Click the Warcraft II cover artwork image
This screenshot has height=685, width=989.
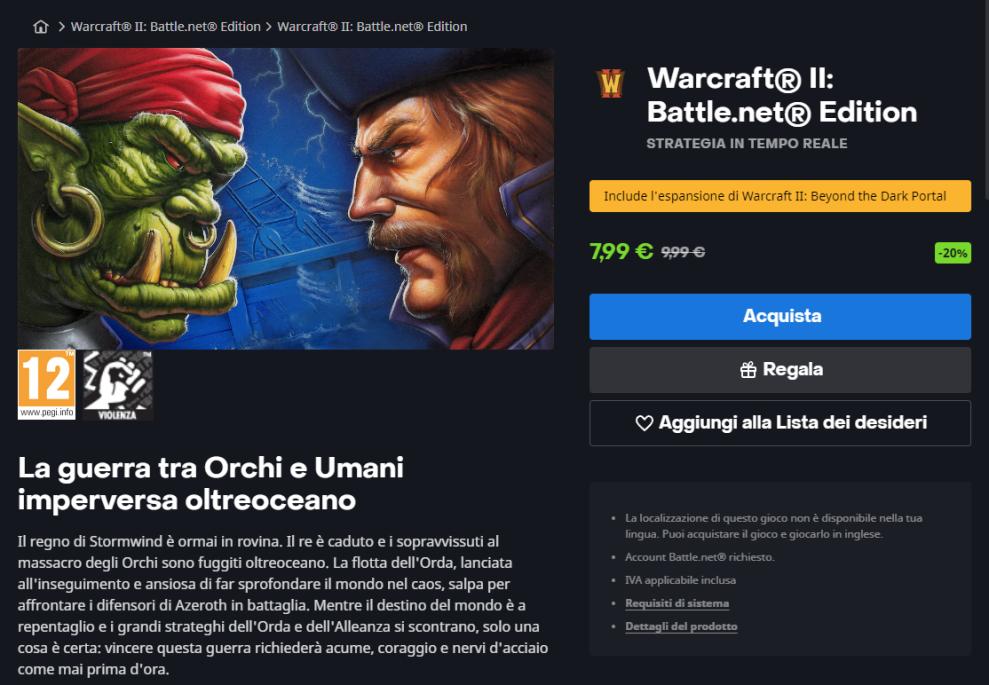coord(286,199)
